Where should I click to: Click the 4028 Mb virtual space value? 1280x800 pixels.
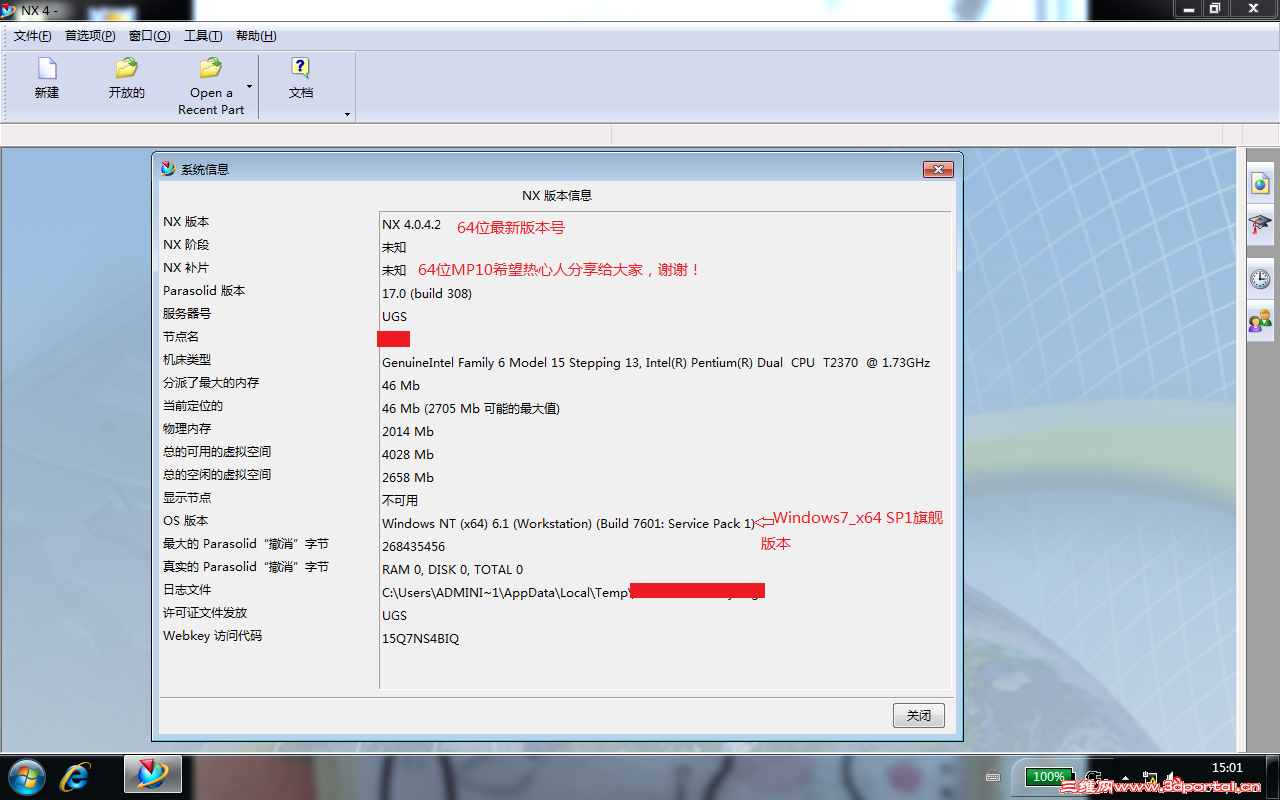click(x=408, y=455)
